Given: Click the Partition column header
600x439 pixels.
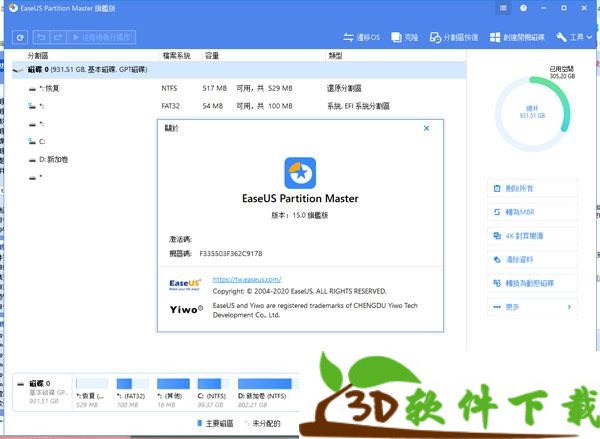Looking at the screenshot, I should (x=38, y=55).
